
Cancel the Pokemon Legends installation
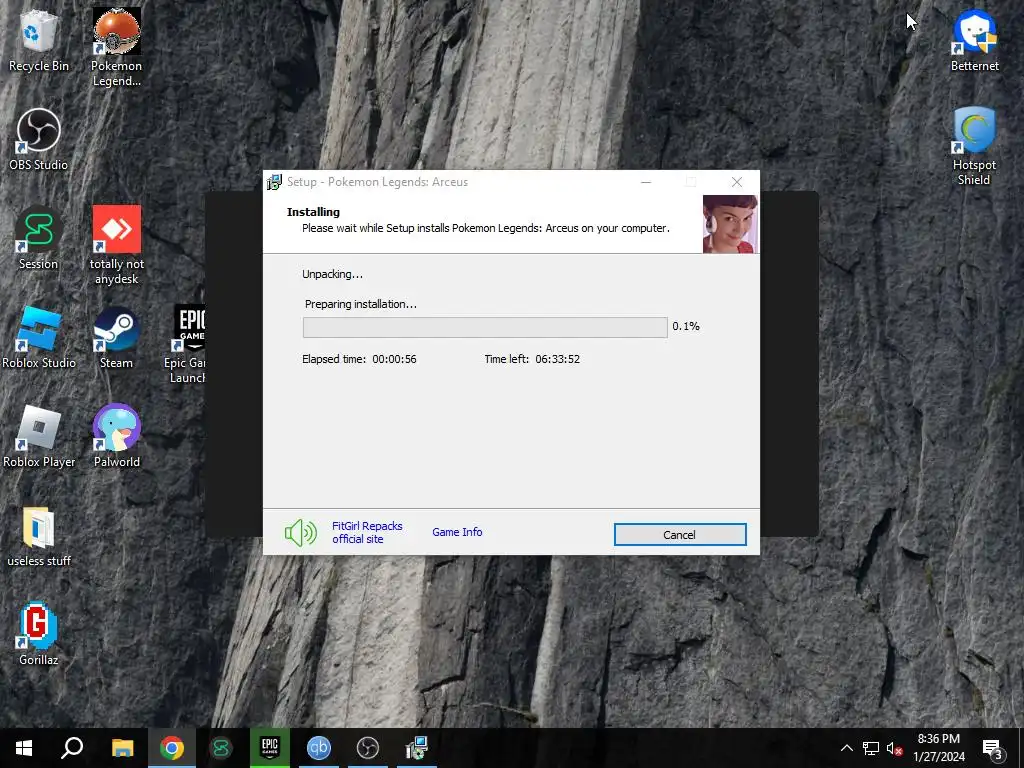tap(680, 534)
